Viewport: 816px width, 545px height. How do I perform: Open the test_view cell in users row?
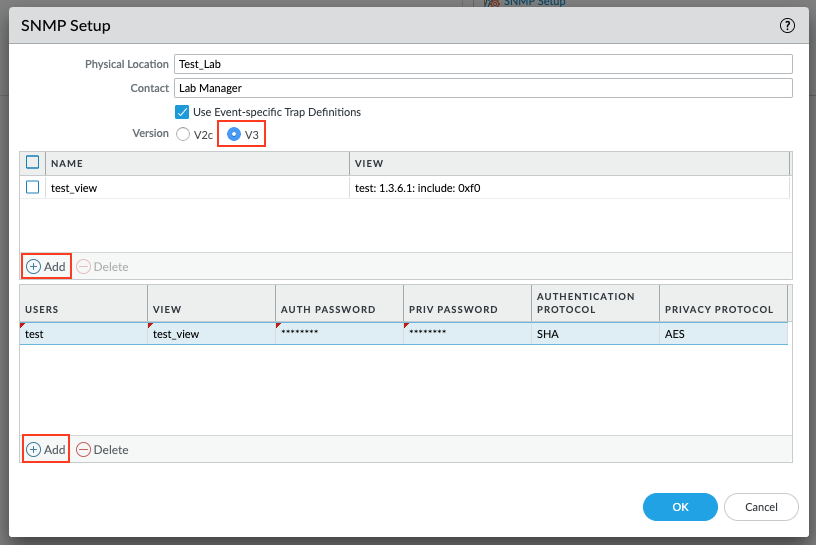211,334
